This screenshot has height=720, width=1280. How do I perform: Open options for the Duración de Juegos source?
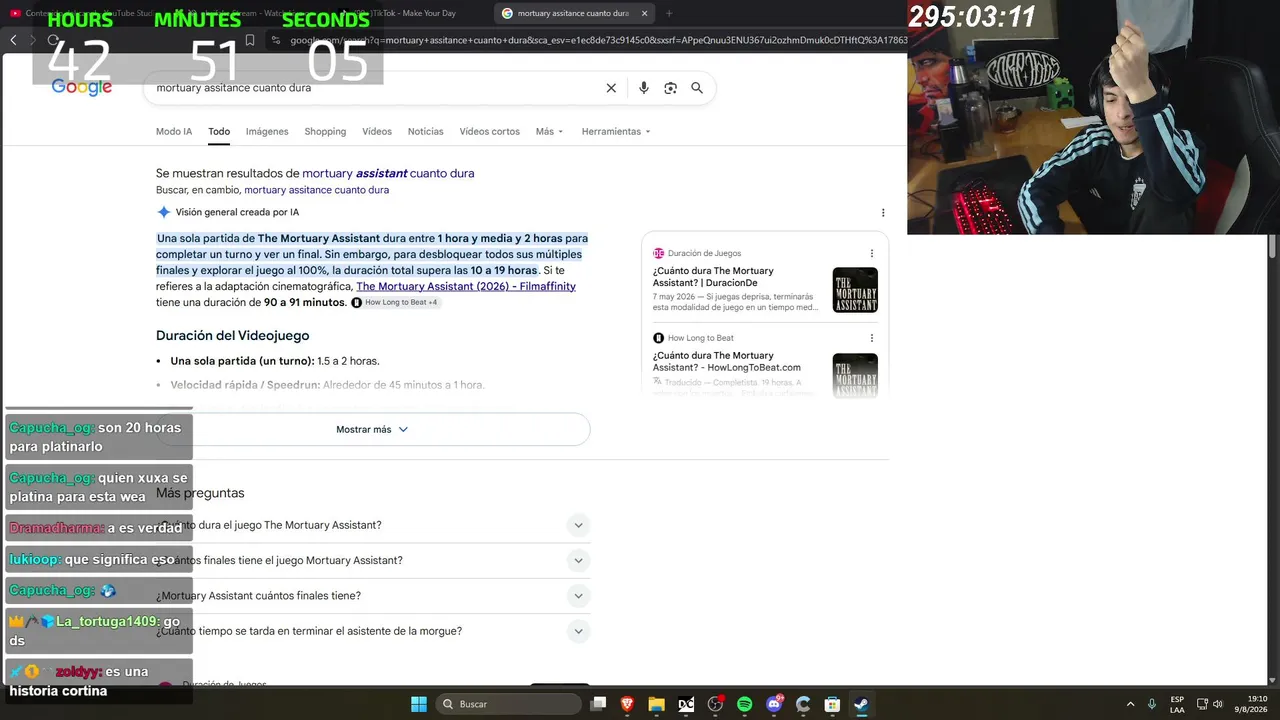pyautogui.click(x=872, y=253)
